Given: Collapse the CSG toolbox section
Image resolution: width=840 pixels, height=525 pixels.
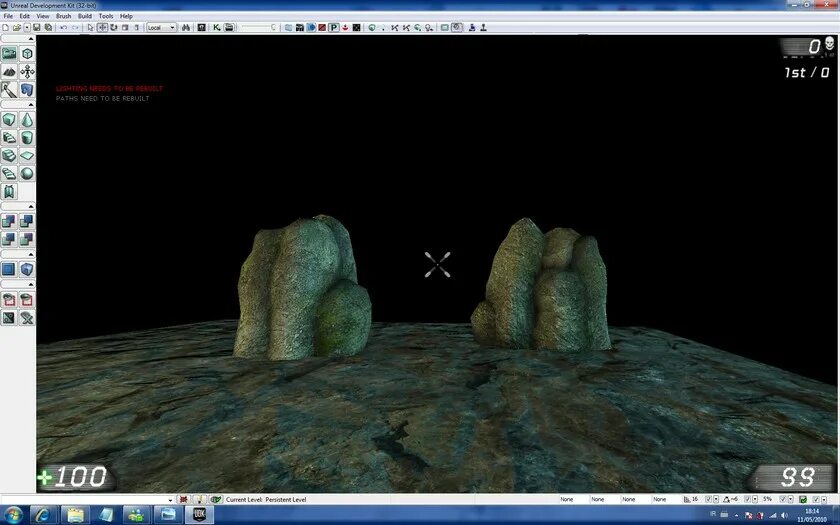Looking at the screenshot, I should [31, 207].
